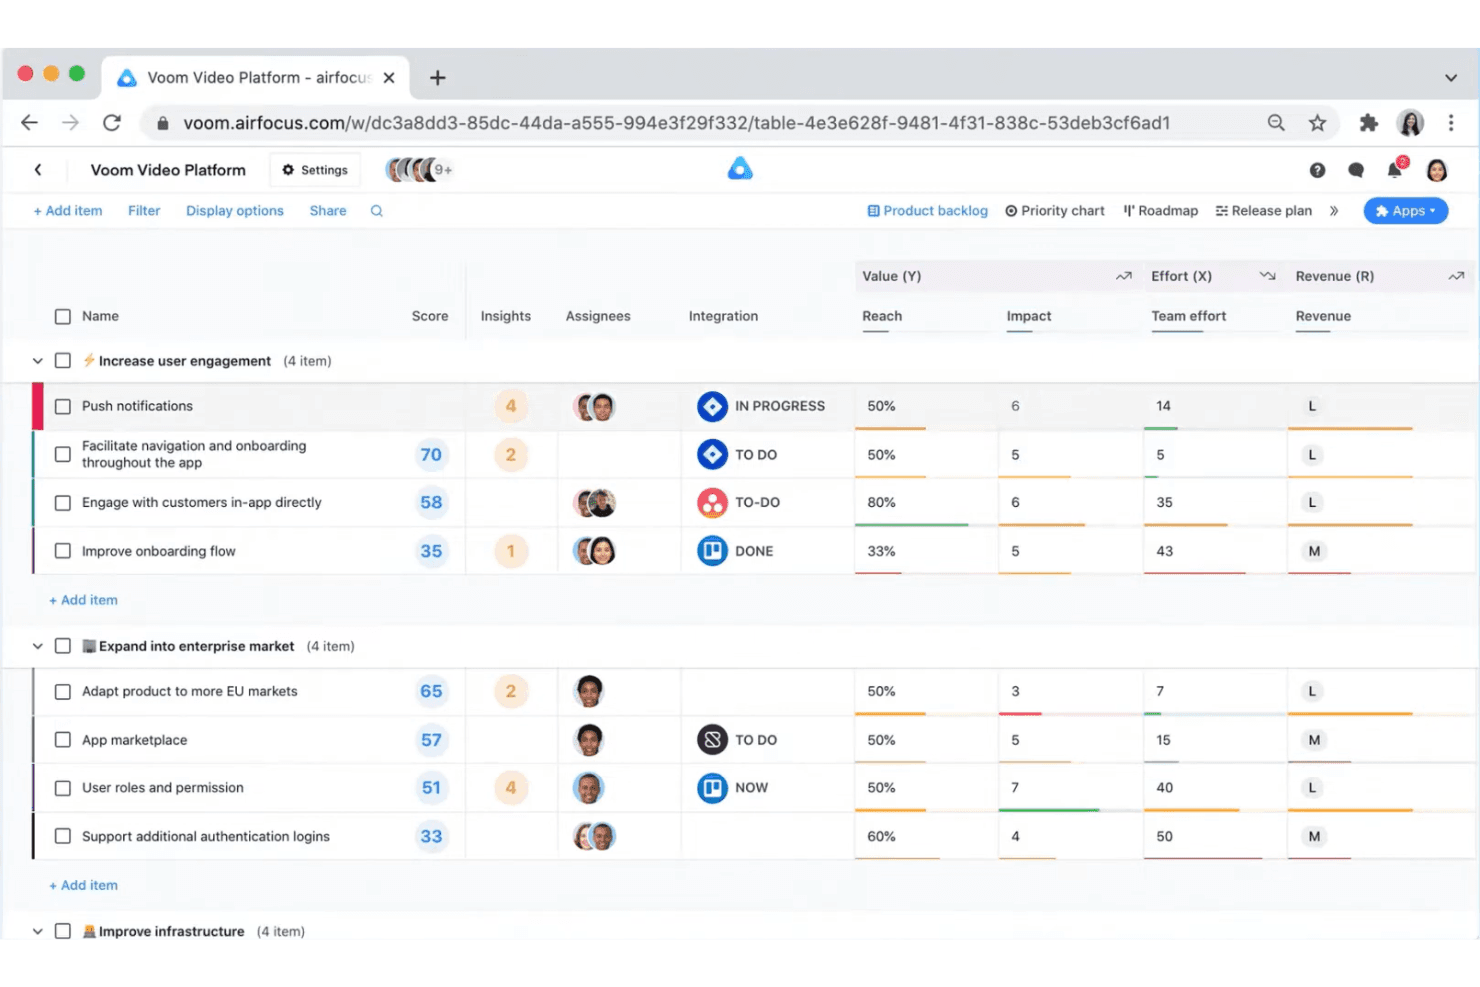
Task: Switch to the Roadmap view
Action: click(1161, 211)
